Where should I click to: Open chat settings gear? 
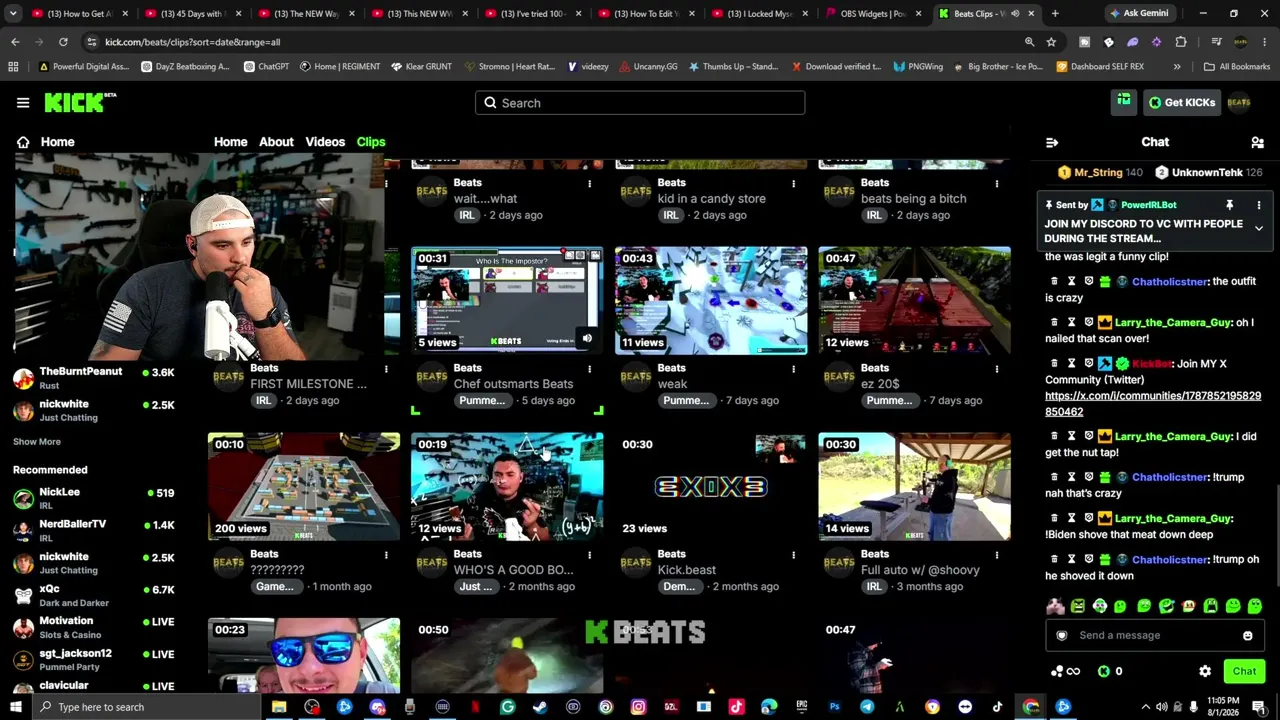click(1205, 671)
